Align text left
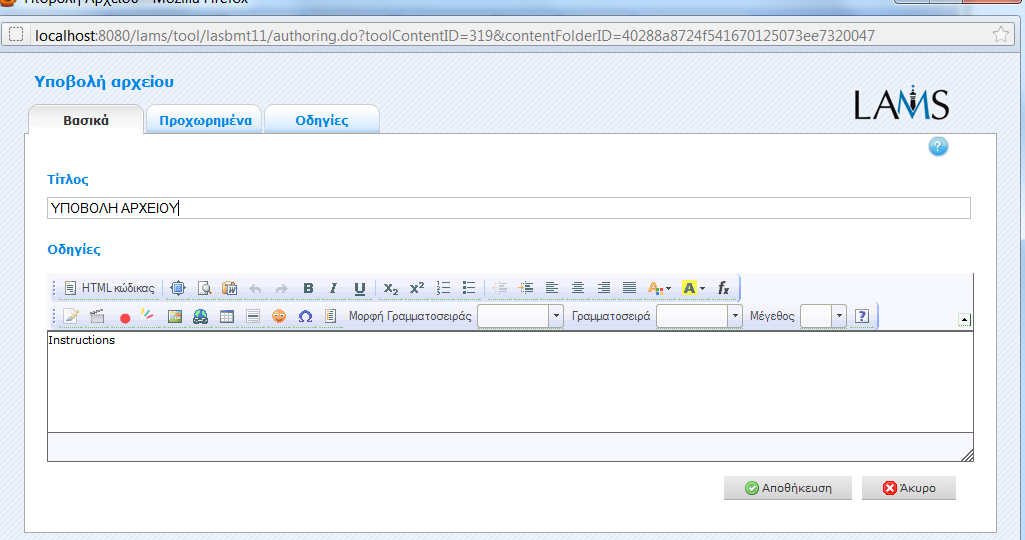This screenshot has width=1025, height=540. coord(552,288)
